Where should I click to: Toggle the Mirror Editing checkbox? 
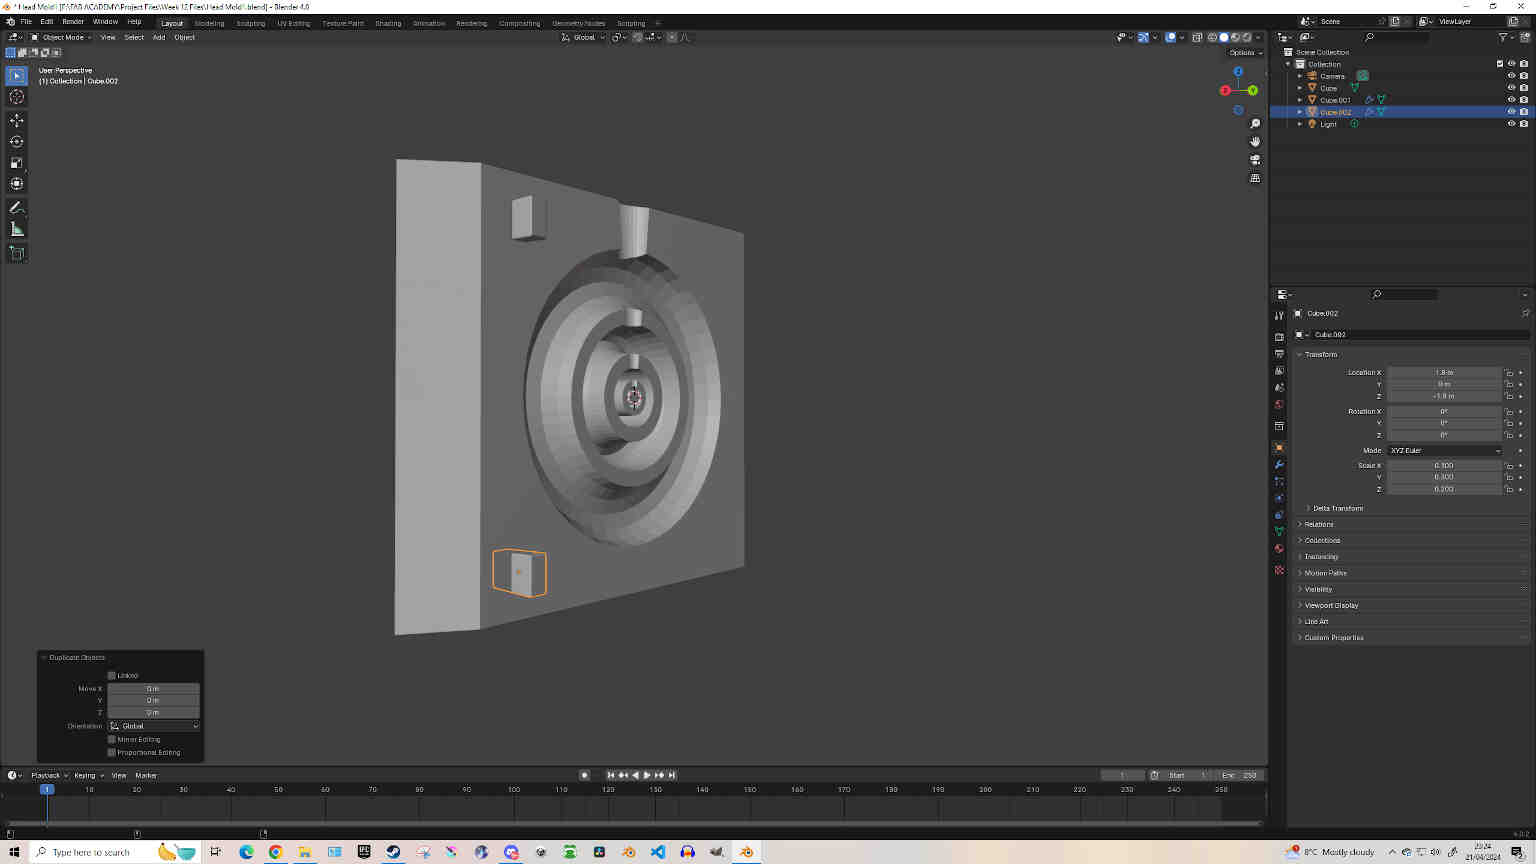[x=112, y=740]
